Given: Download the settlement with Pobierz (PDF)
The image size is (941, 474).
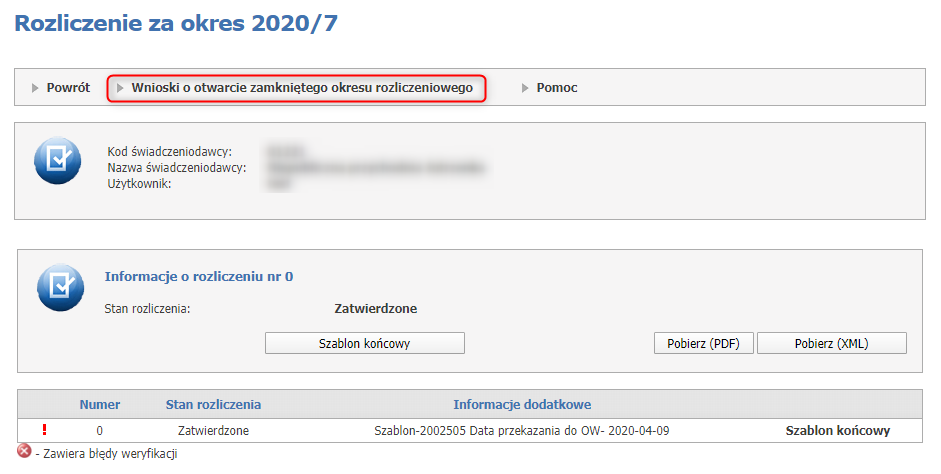Looking at the screenshot, I should [703, 343].
